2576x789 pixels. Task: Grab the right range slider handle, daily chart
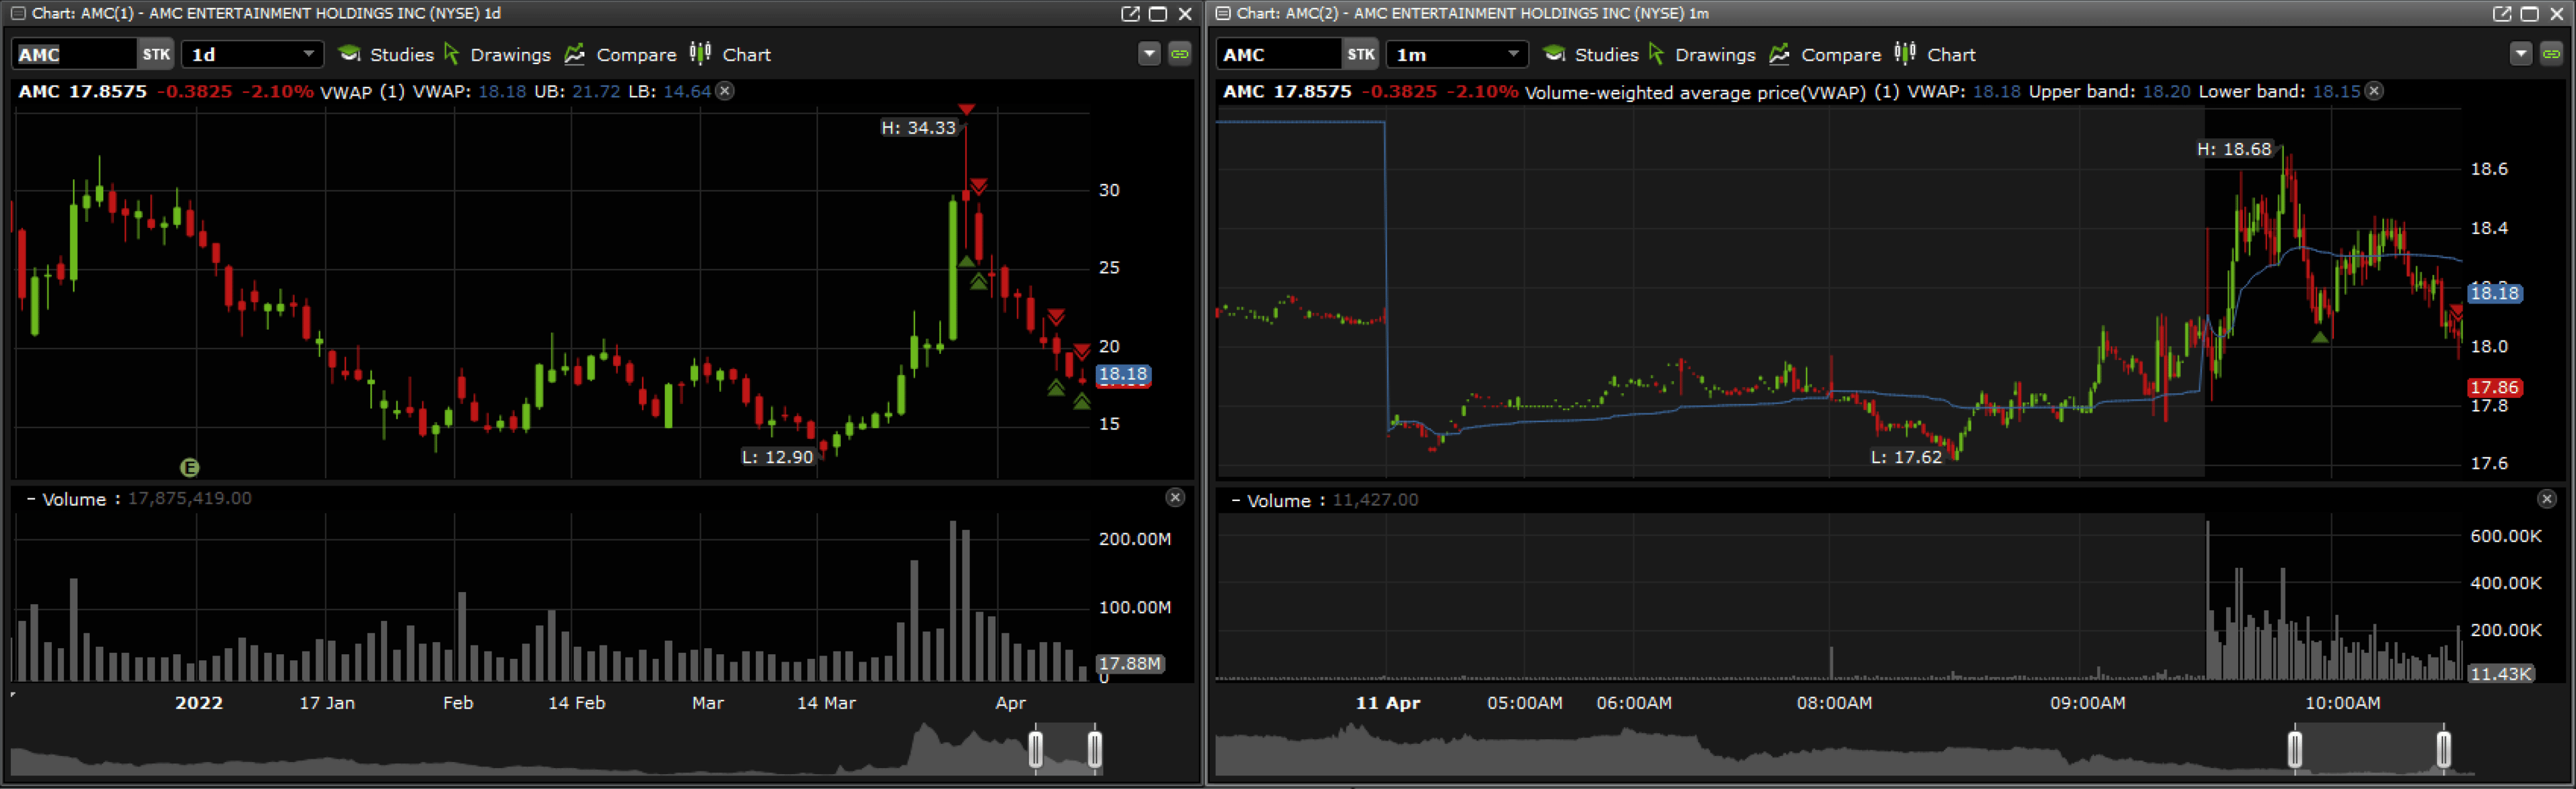point(1095,749)
